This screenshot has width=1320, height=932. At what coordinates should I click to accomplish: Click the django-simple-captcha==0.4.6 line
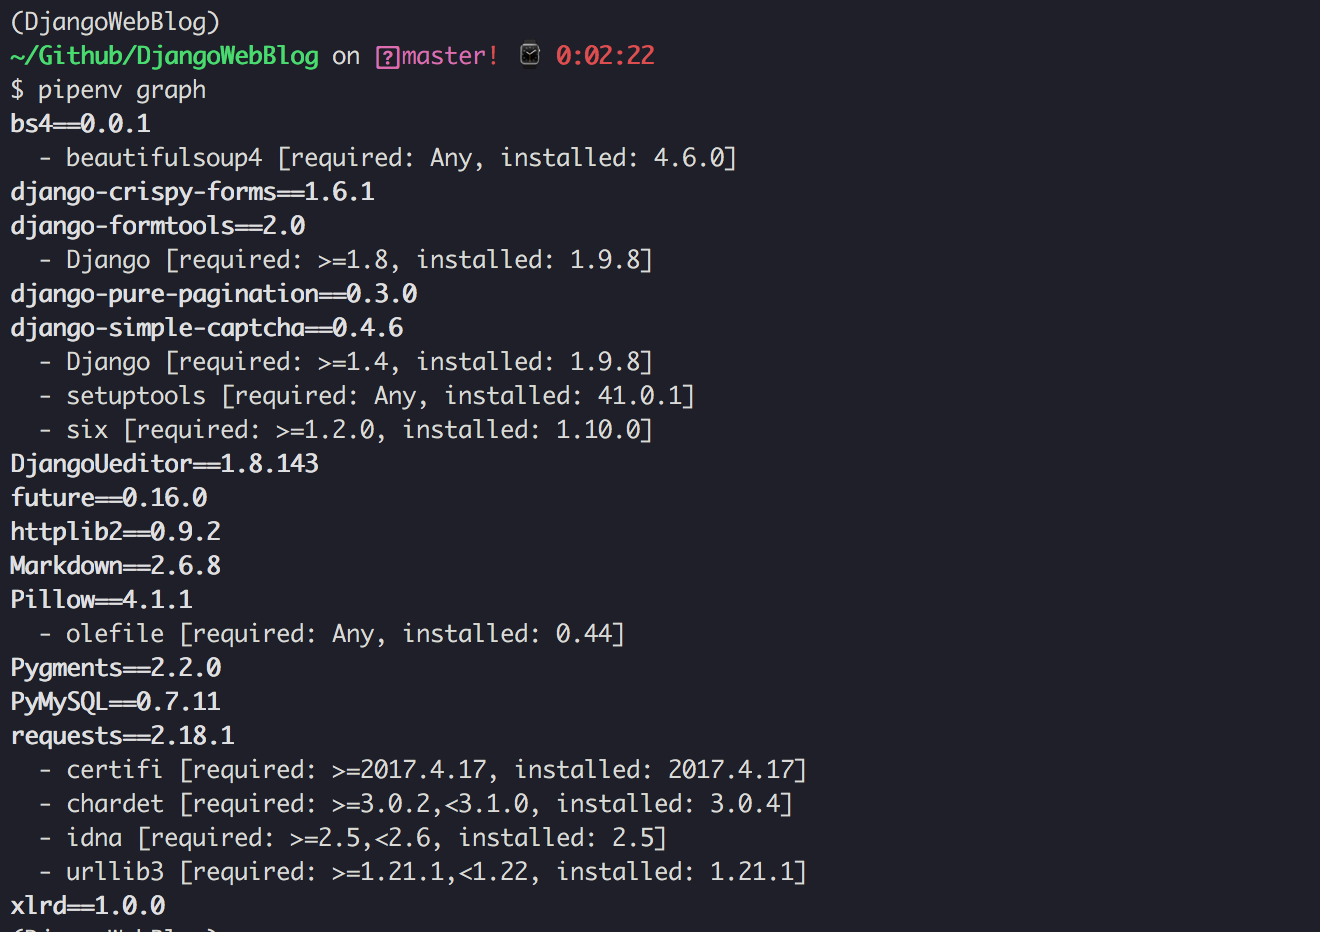[207, 328]
